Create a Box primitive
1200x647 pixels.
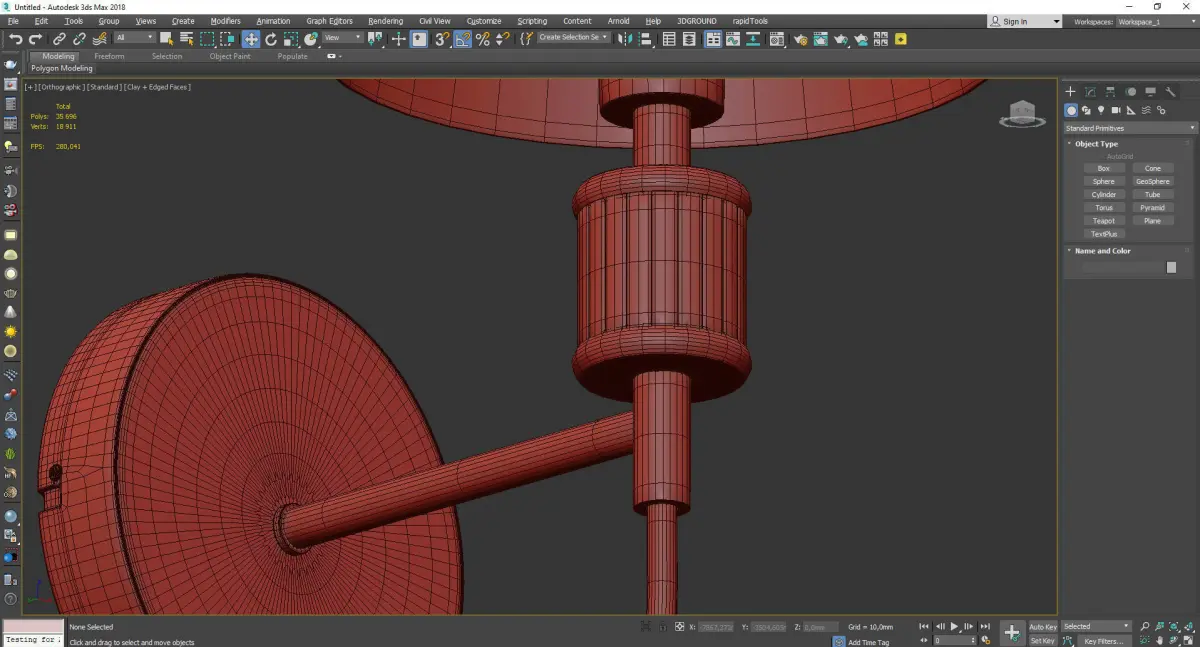(1103, 168)
